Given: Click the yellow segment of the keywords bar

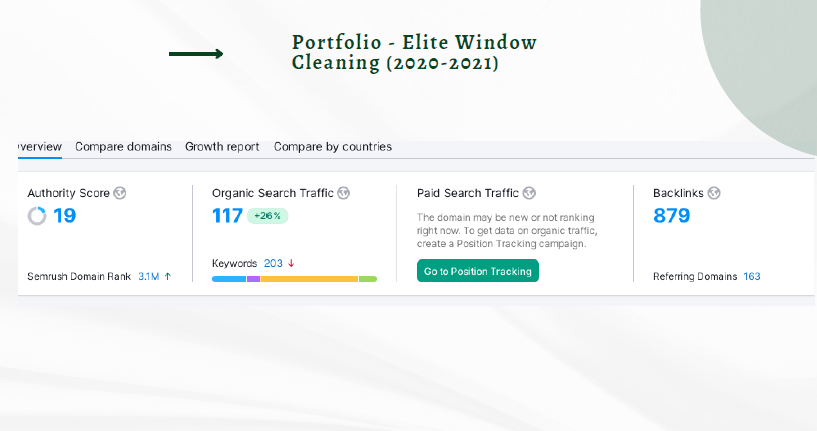Looking at the screenshot, I should (x=309, y=279).
